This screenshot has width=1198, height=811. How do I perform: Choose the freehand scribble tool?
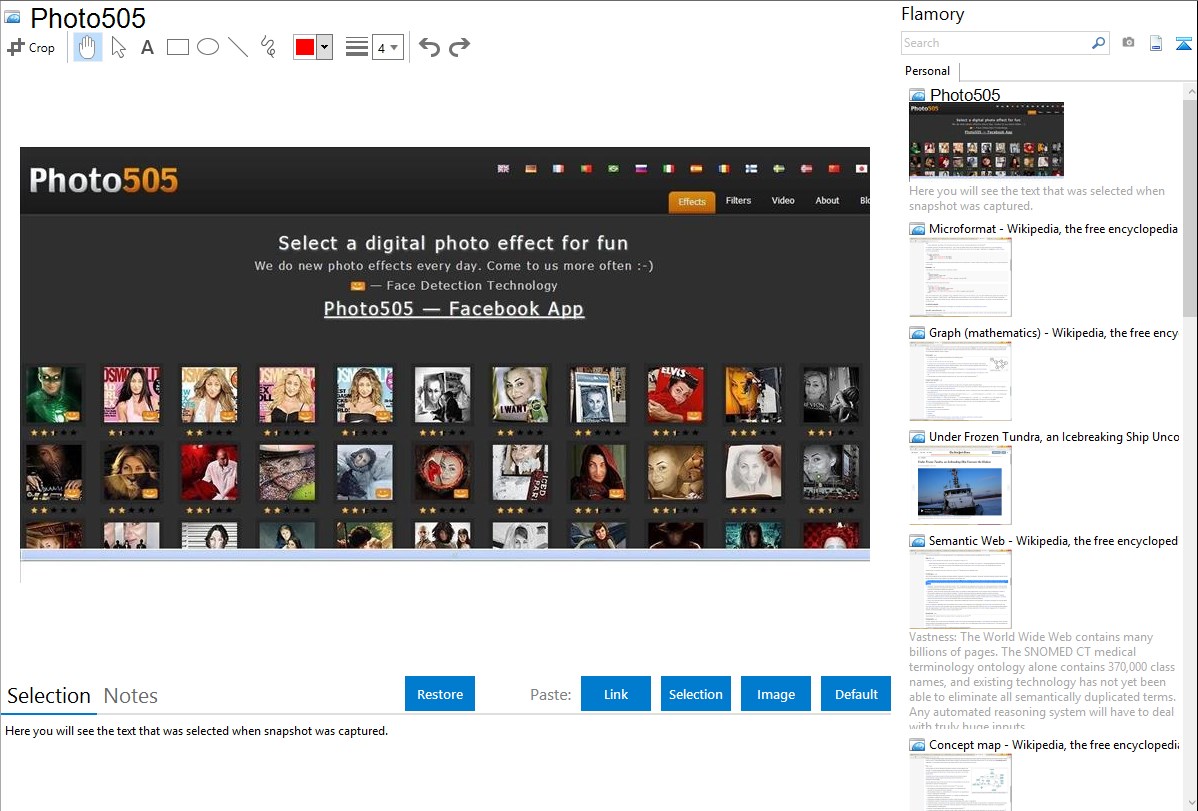point(268,47)
